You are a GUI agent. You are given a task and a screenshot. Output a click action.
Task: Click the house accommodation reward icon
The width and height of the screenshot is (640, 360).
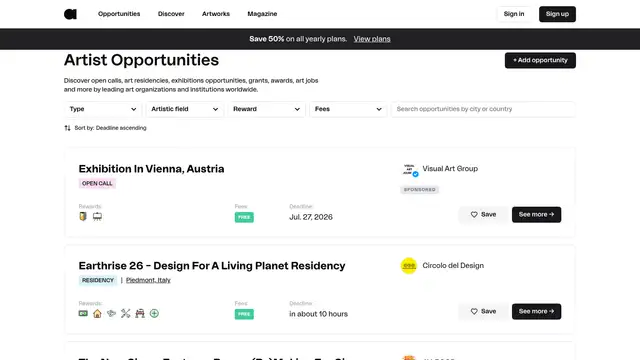point(97,313)
